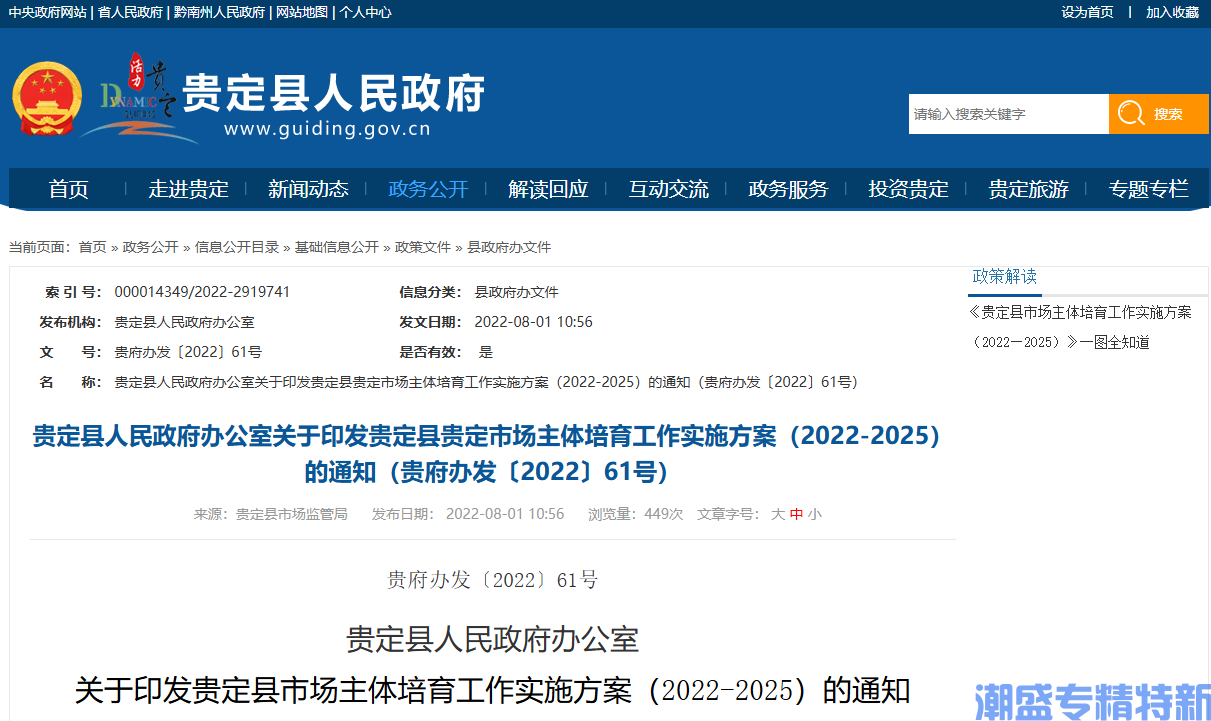1211x721 pixels.
Task: Click the body heading 贵定县人民政府办公室
Action: pyautogui.click(x=493, y=639)
